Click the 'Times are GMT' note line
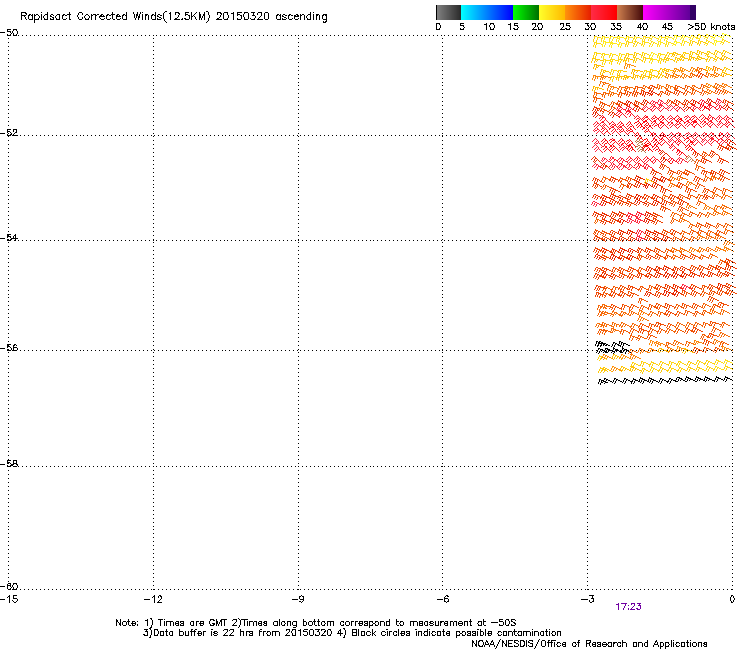The width and height of the screenshot is (740, 650). [316, 623]
